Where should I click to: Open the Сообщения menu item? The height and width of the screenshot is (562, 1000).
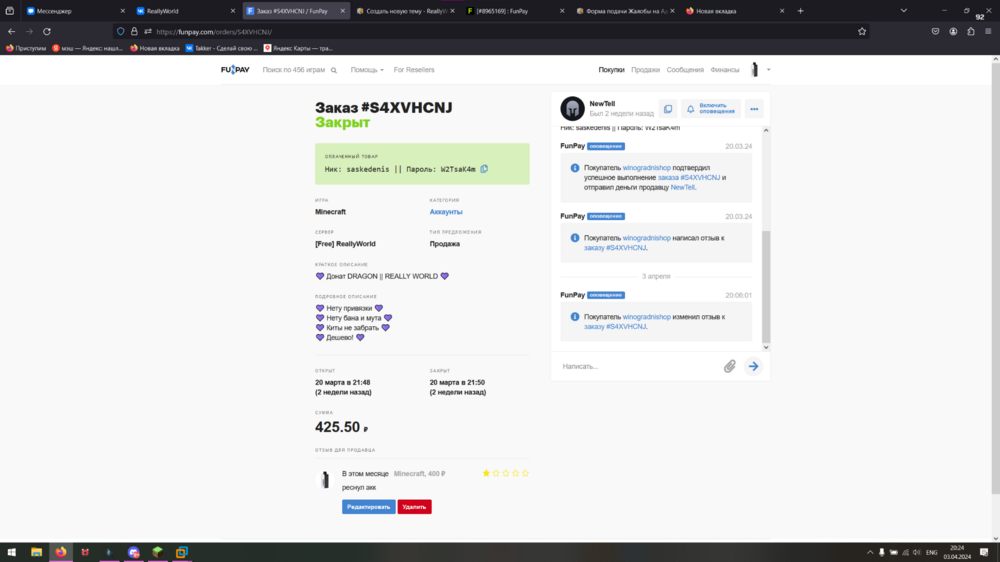[x=685, y=70]
